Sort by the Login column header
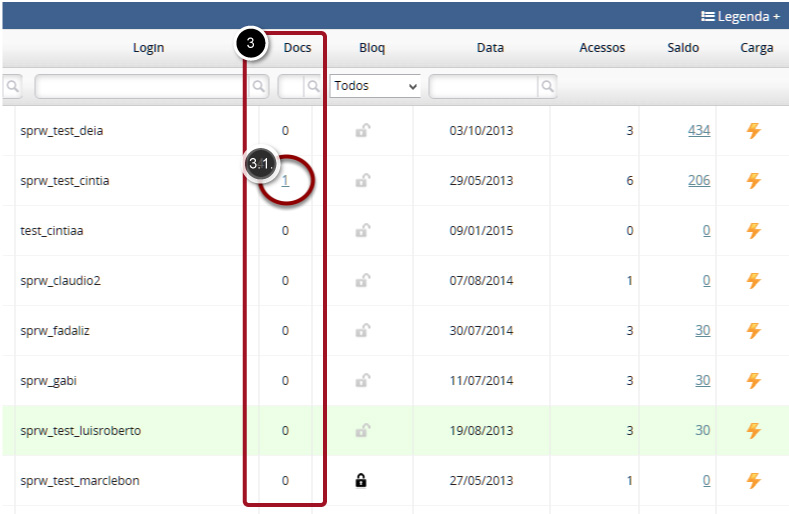The image size is (789, 514). click(148, 48)
